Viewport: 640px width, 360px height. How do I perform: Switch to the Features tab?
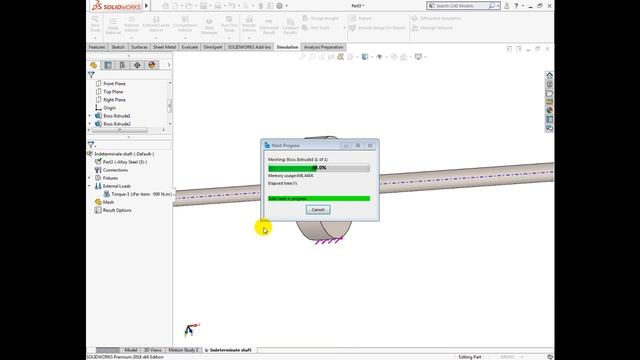click(x=97, y=47)
